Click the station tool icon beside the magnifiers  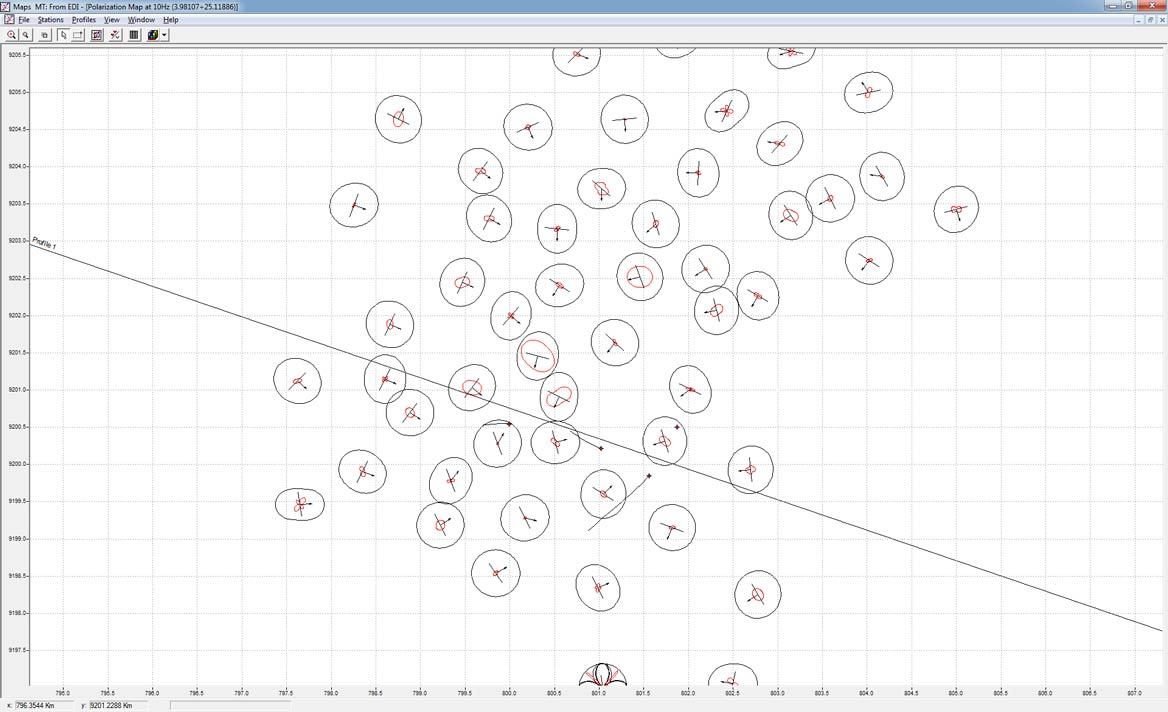click(44, 35)
